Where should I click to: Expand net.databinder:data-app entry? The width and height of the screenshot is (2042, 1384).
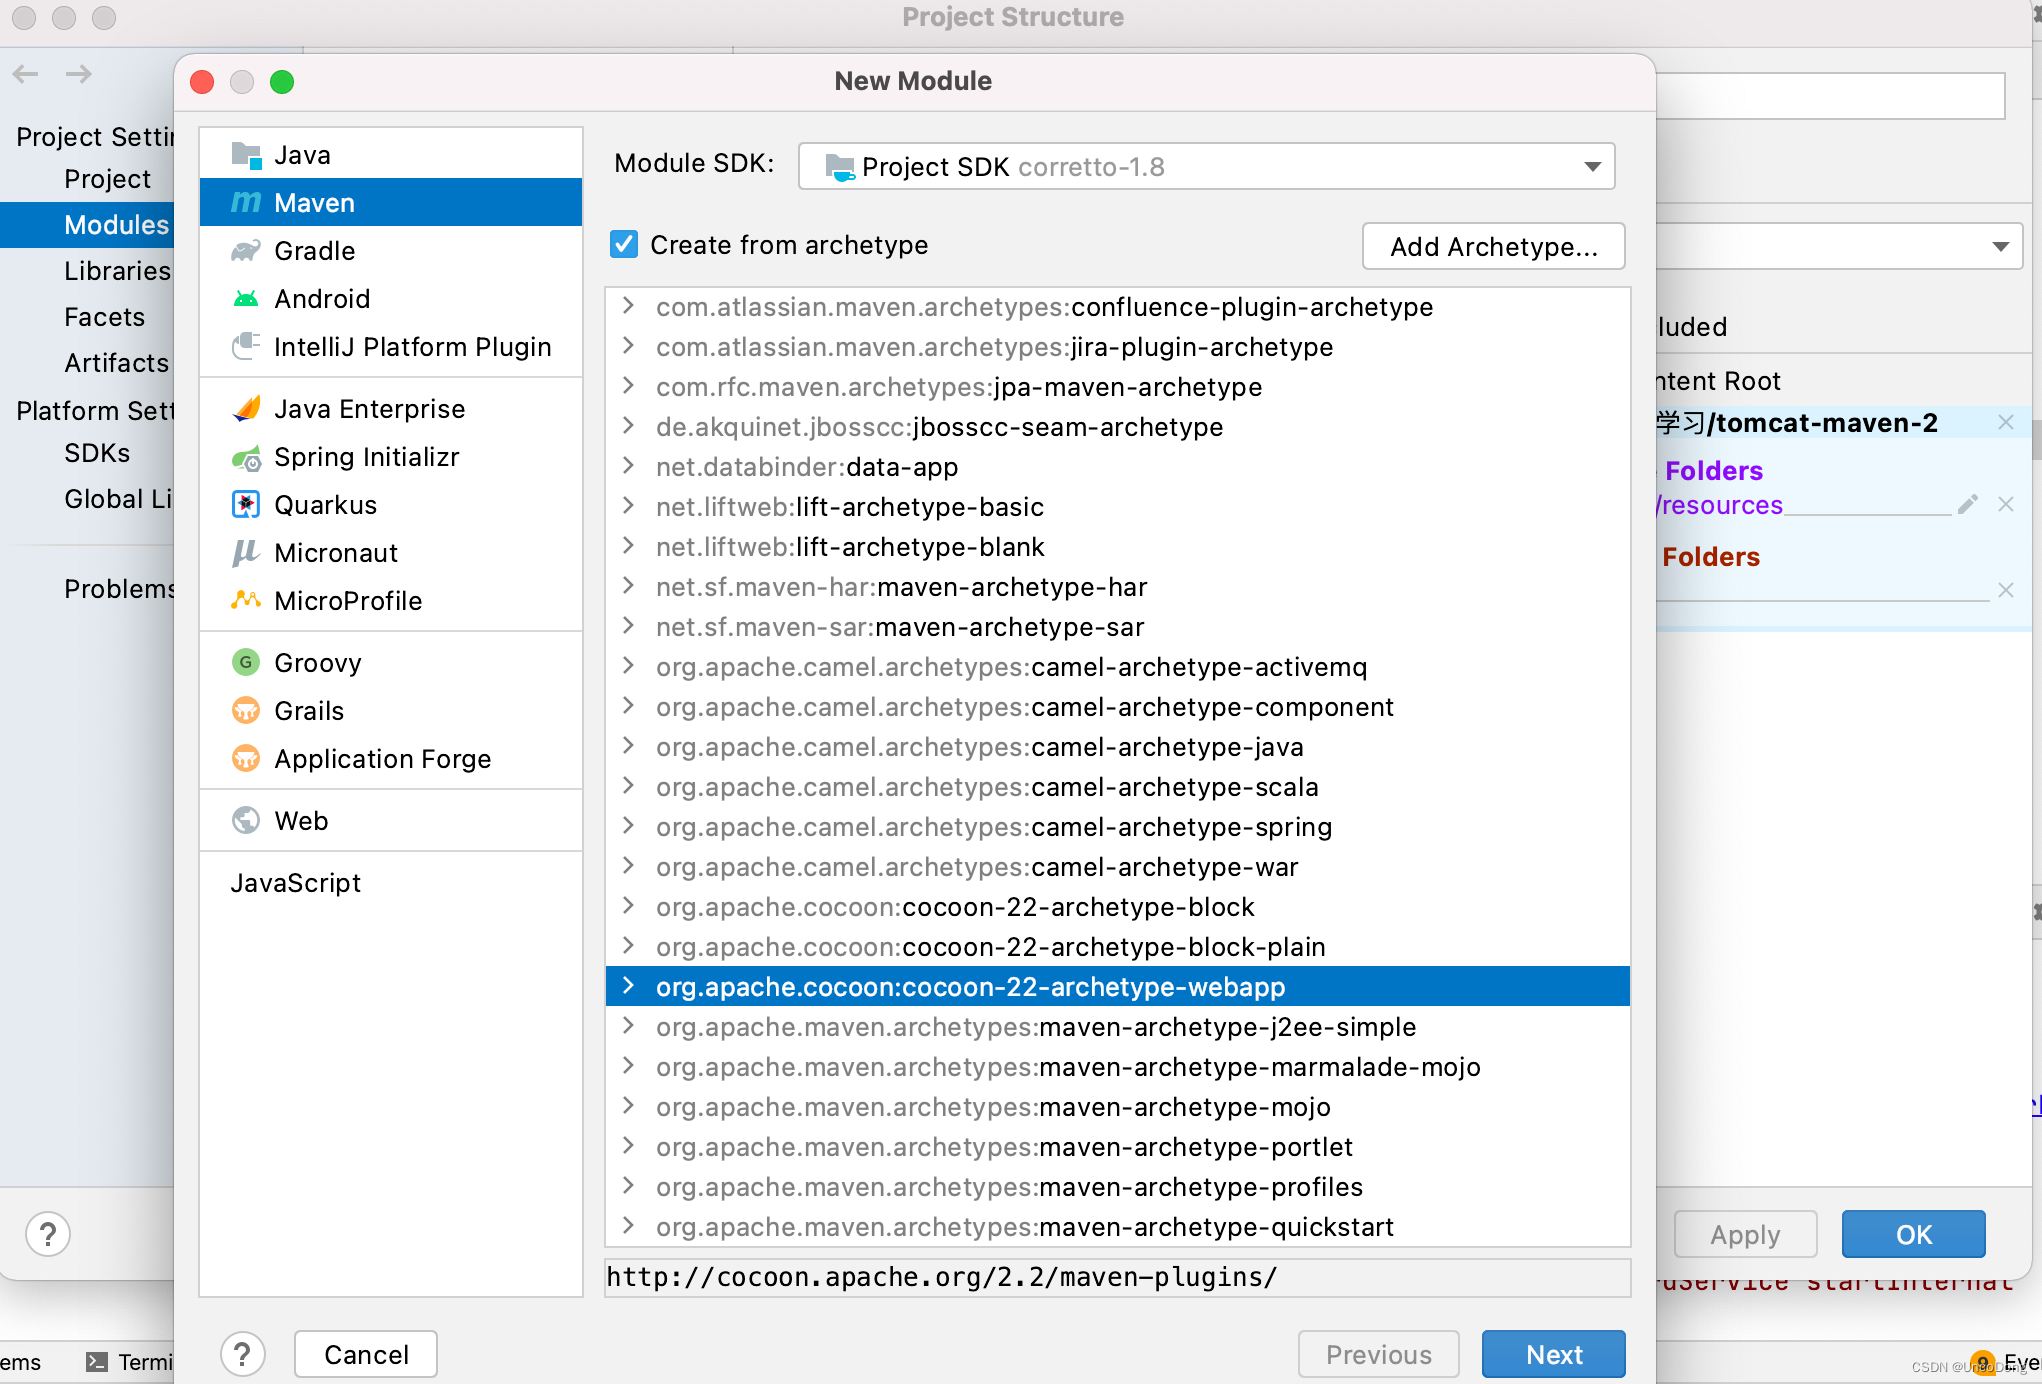point(628,466)
